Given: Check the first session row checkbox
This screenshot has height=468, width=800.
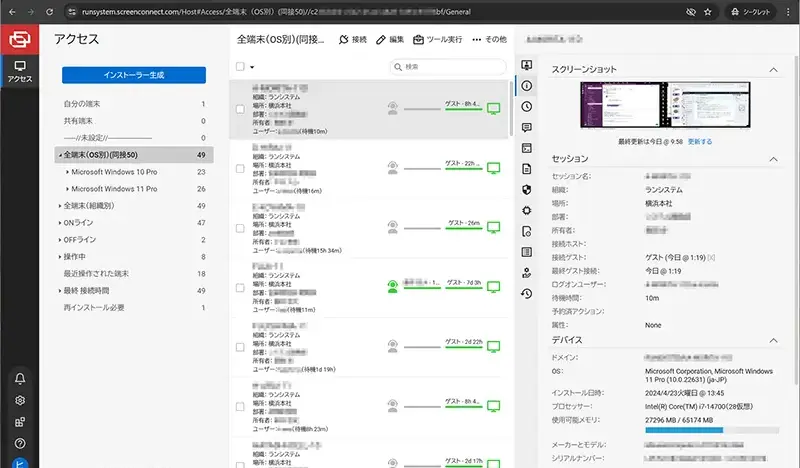Looking at the screenshot, I should (x=240, y=109).
